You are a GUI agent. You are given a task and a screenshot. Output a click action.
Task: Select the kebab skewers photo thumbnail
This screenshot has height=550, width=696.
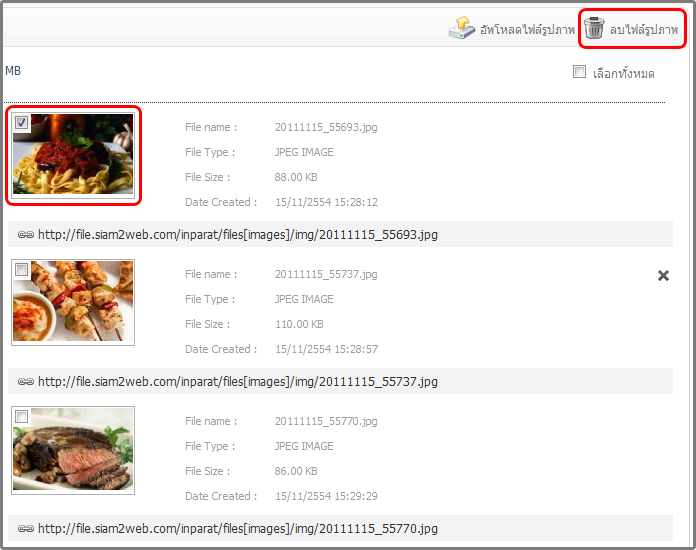pos(73,301)
